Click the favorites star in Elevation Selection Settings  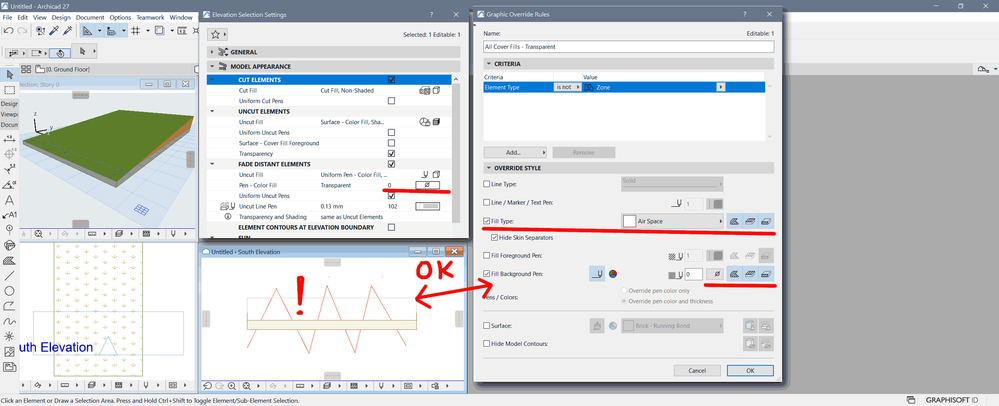pyautogui.click(x=216, y=34)
